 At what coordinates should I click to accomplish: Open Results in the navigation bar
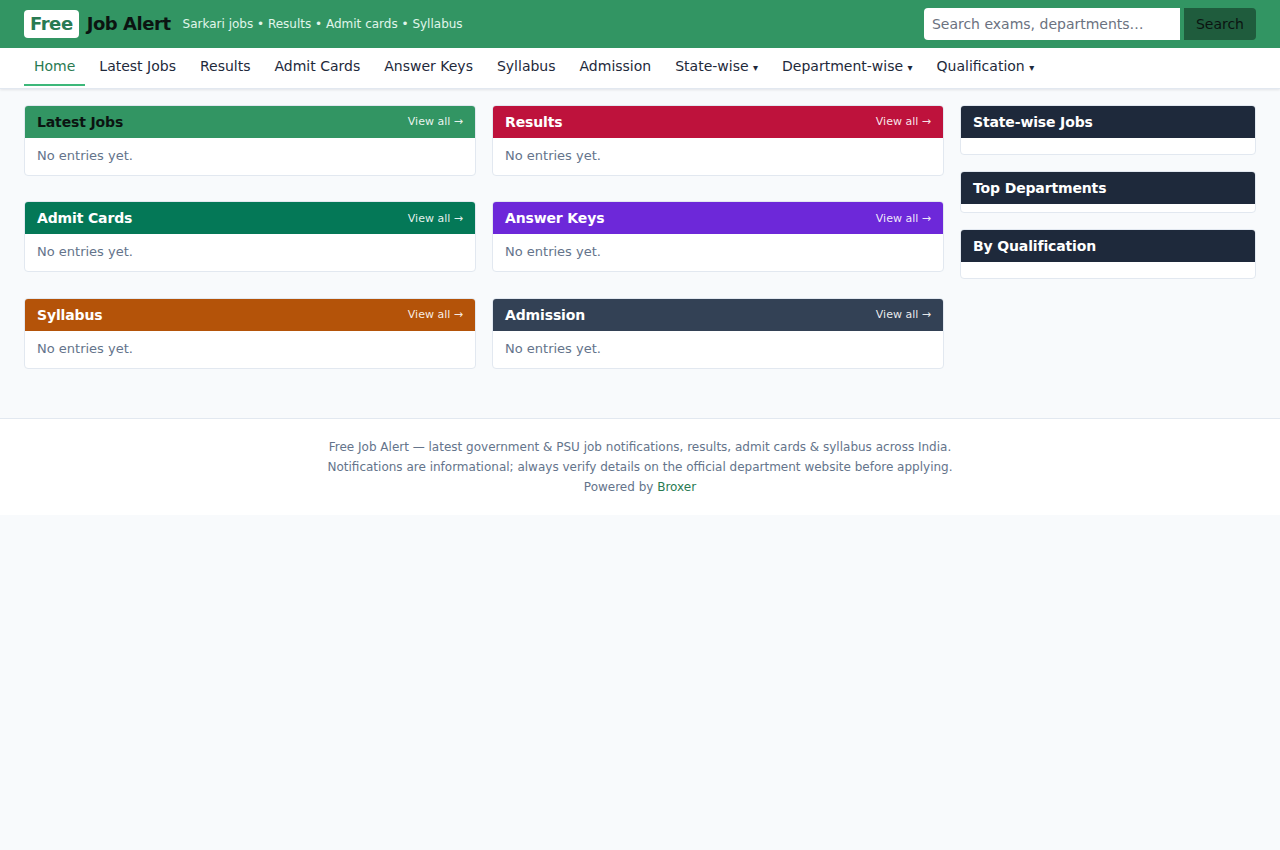pyautogui.click(x=225, y=66)
